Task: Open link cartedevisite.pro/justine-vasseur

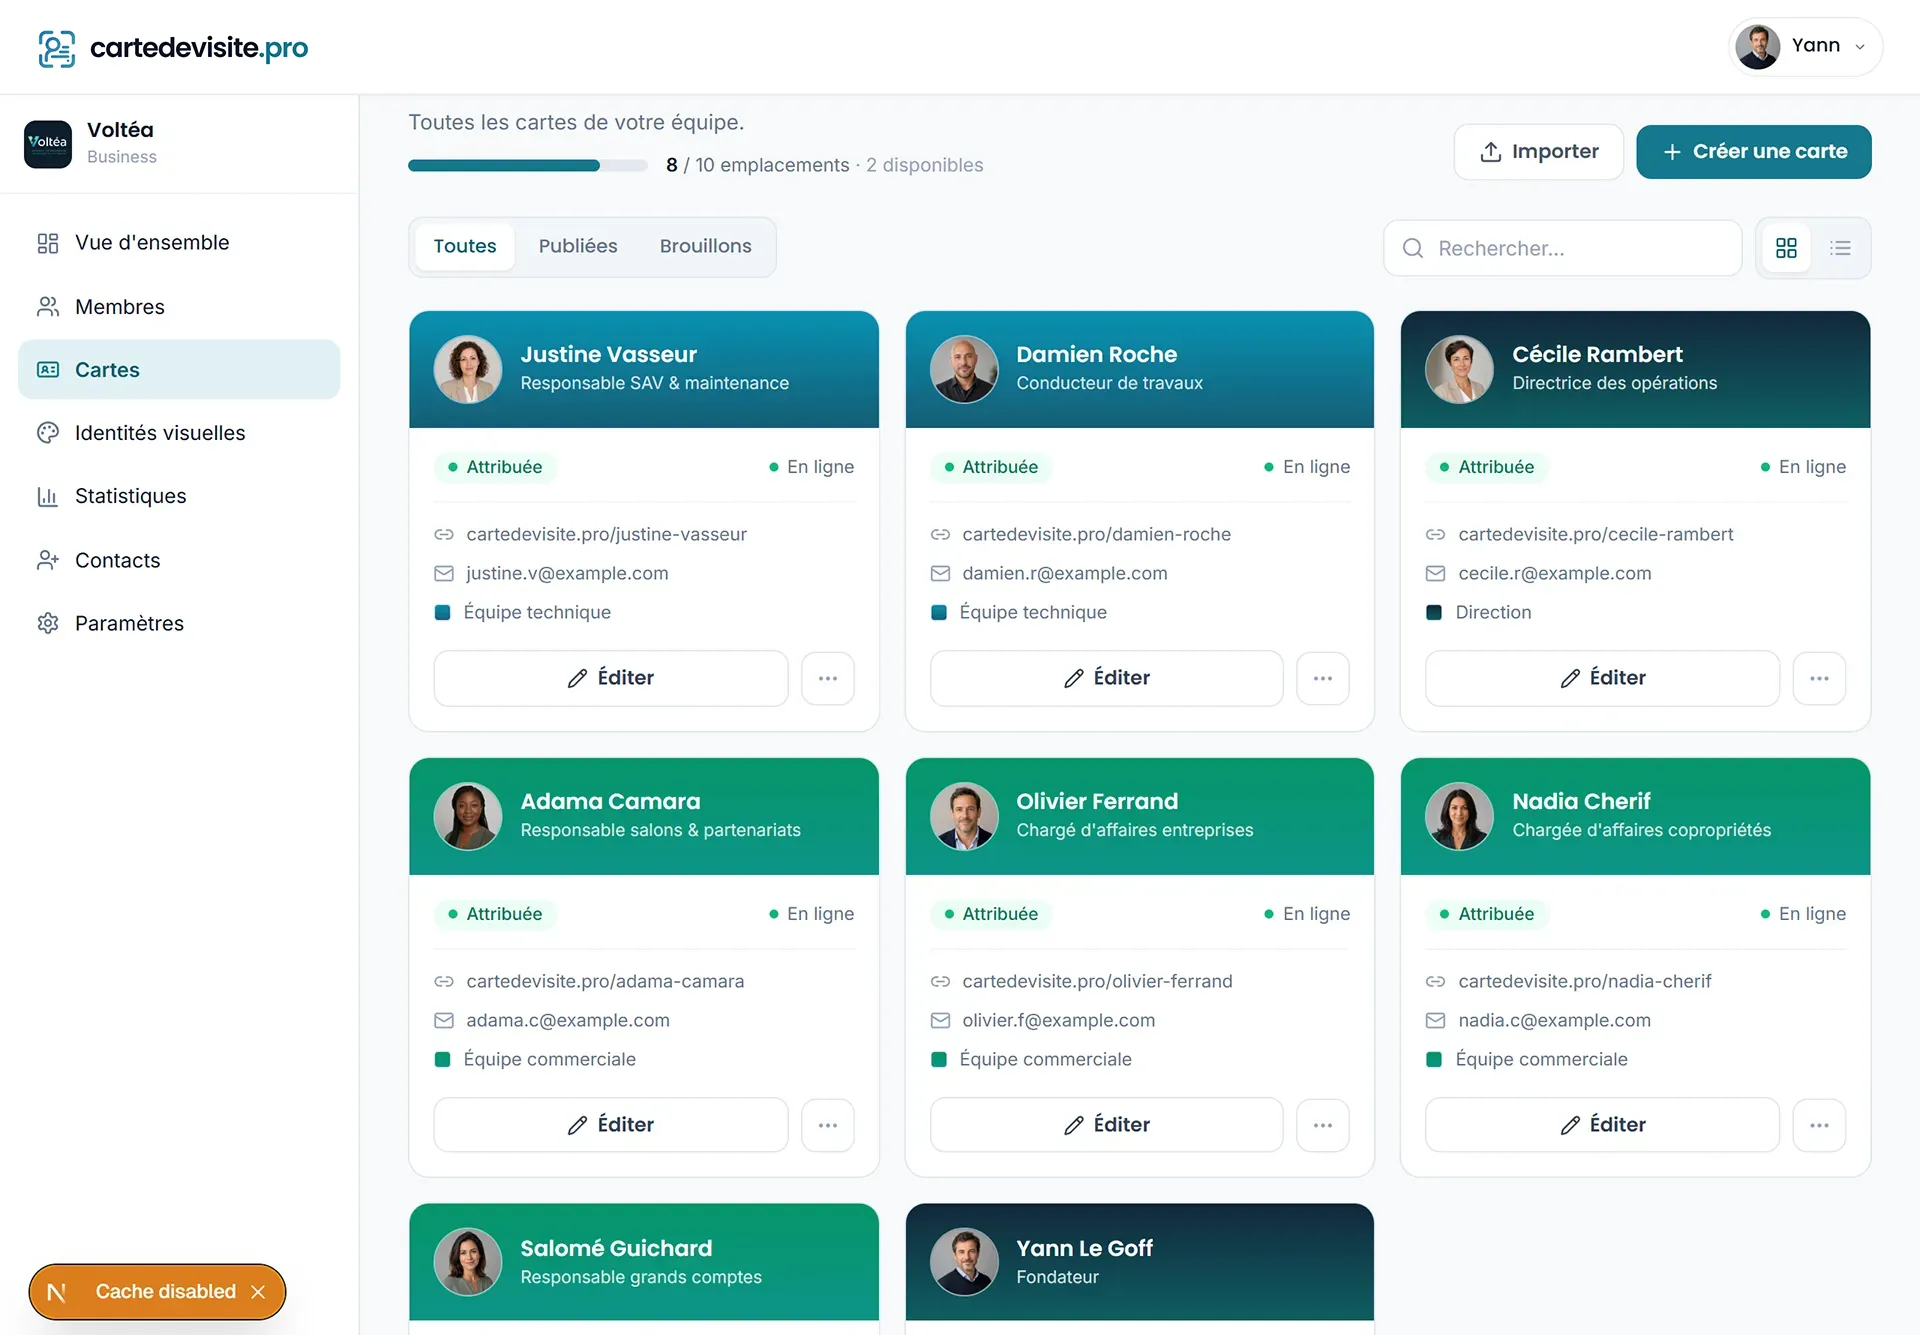Action: click(x=606, y=535)
